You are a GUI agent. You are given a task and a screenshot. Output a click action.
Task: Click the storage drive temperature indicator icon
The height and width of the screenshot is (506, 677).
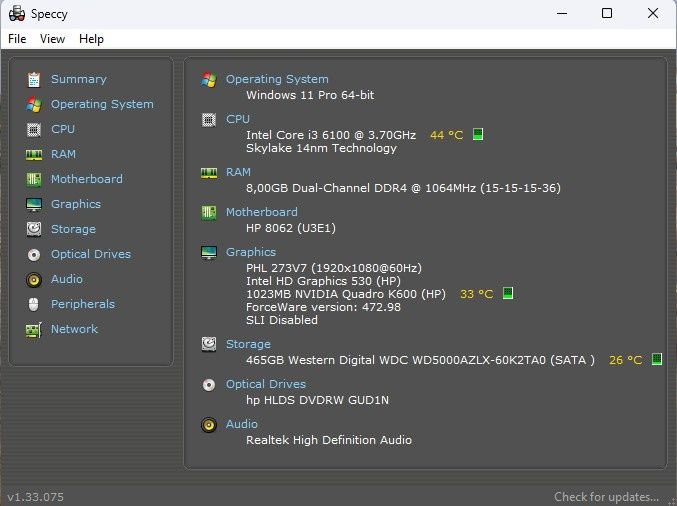pyautogui.click(x=657, y=360)
